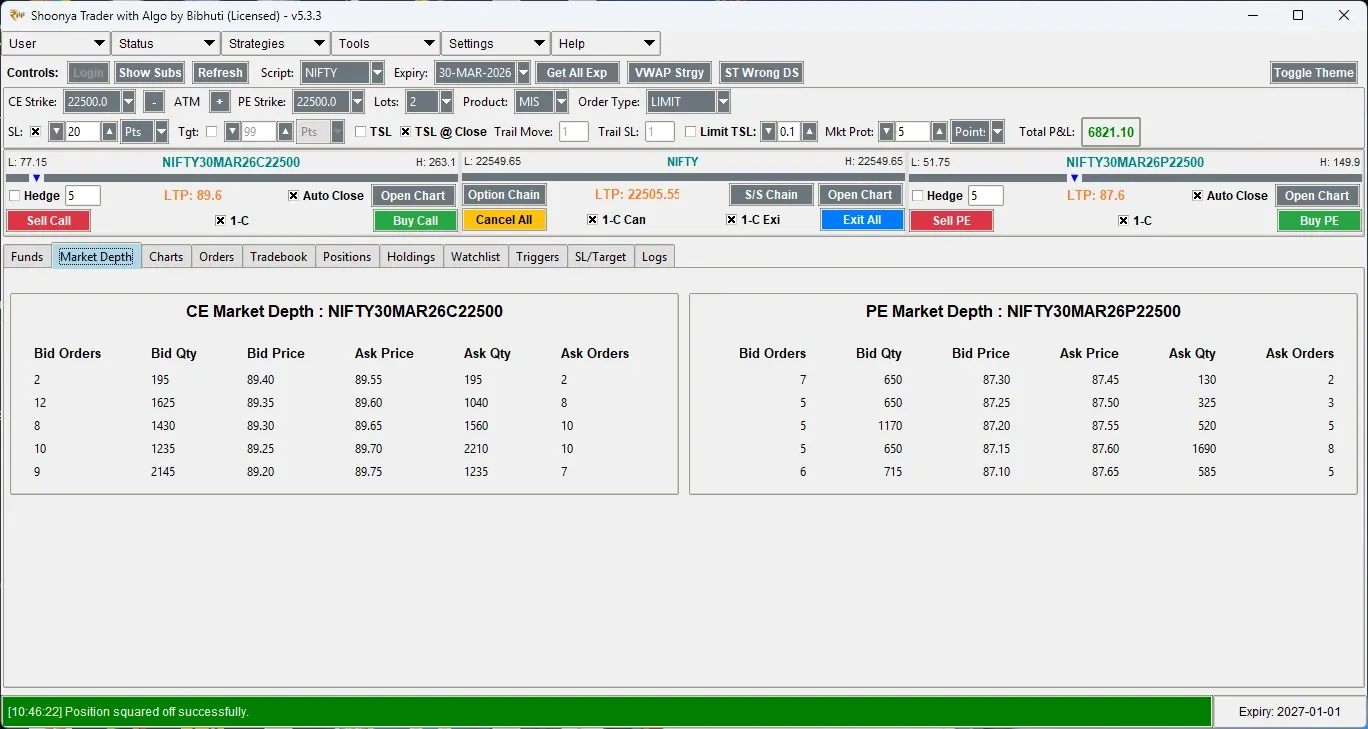Open the CE Strike dropdown

[128, 102]
